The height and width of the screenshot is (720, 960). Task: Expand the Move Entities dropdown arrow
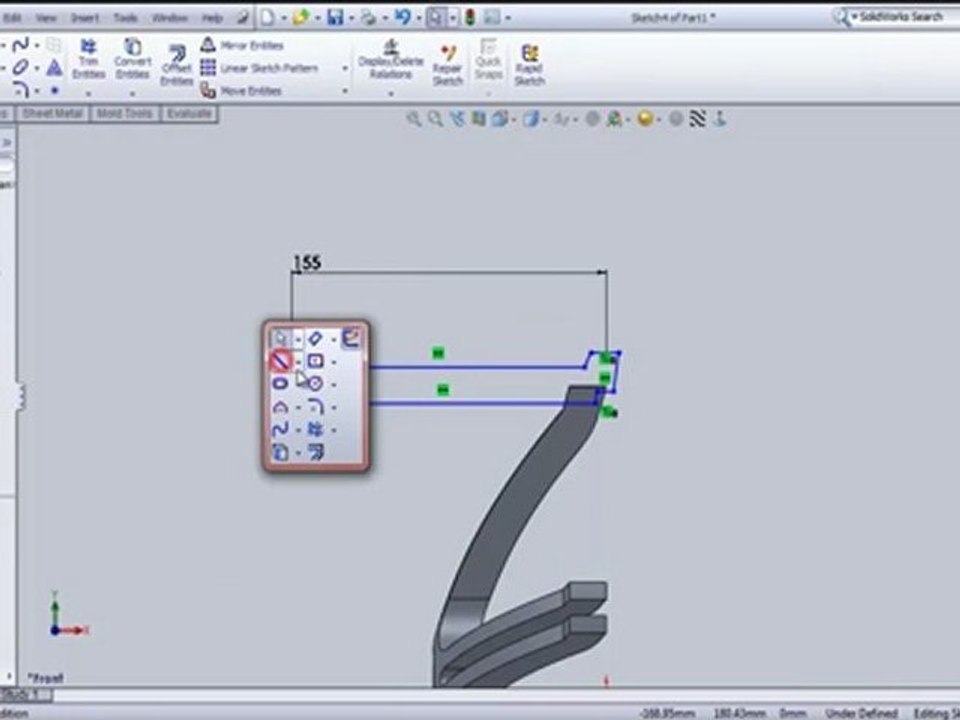345,91
